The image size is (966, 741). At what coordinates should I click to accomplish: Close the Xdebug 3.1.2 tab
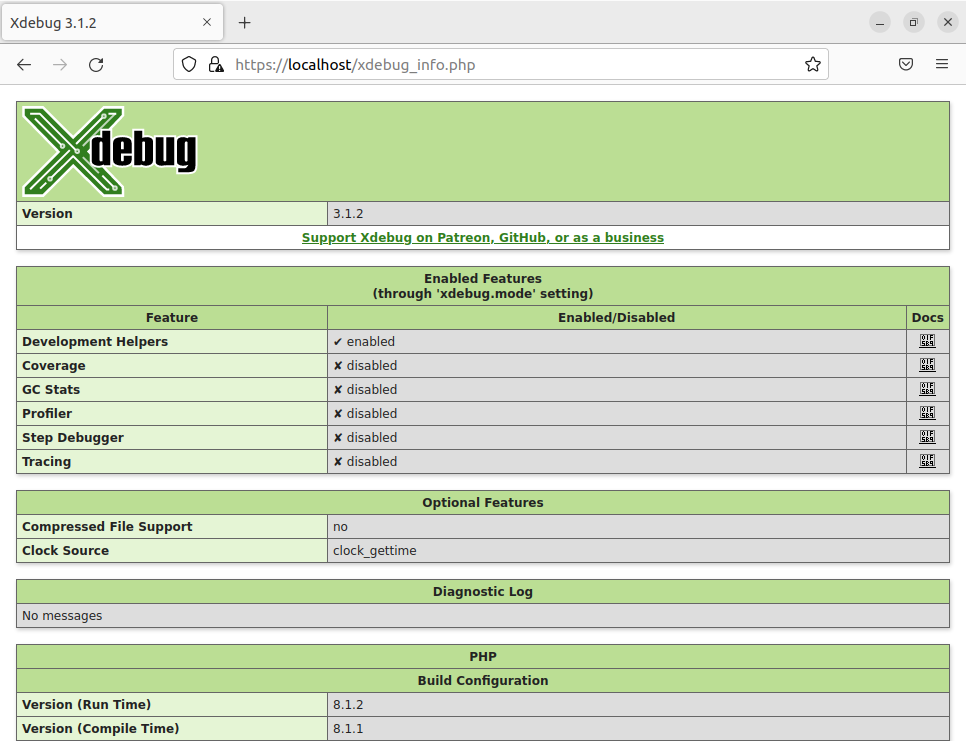click(x=207, y=22)
